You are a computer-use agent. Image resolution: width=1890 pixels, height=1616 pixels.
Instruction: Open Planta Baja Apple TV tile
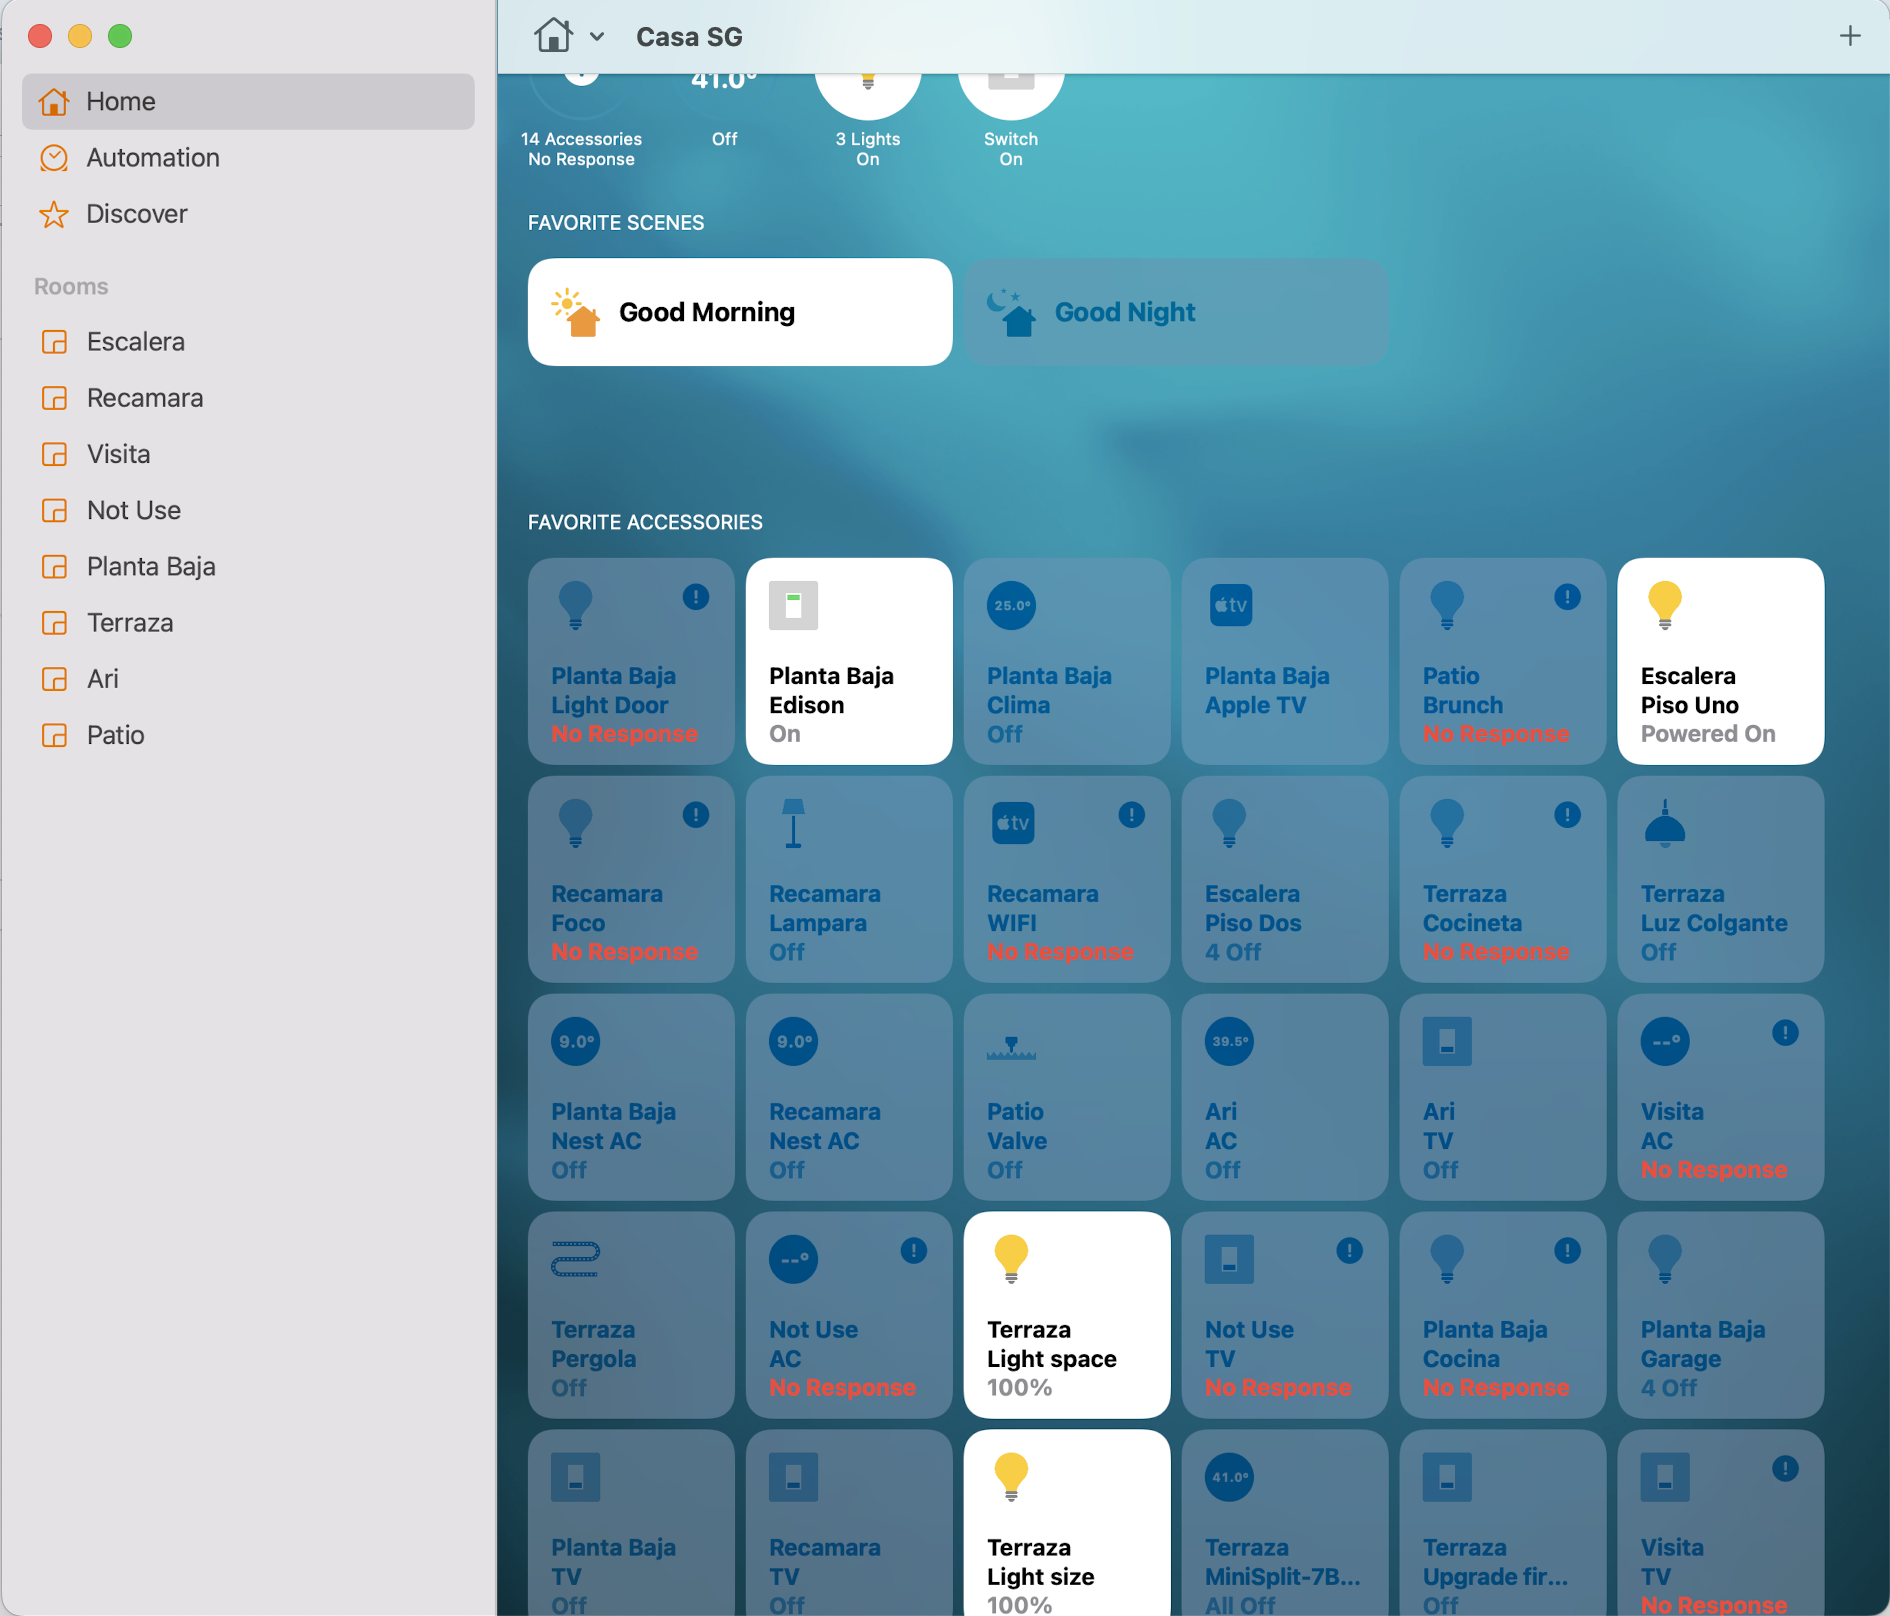1285,661
